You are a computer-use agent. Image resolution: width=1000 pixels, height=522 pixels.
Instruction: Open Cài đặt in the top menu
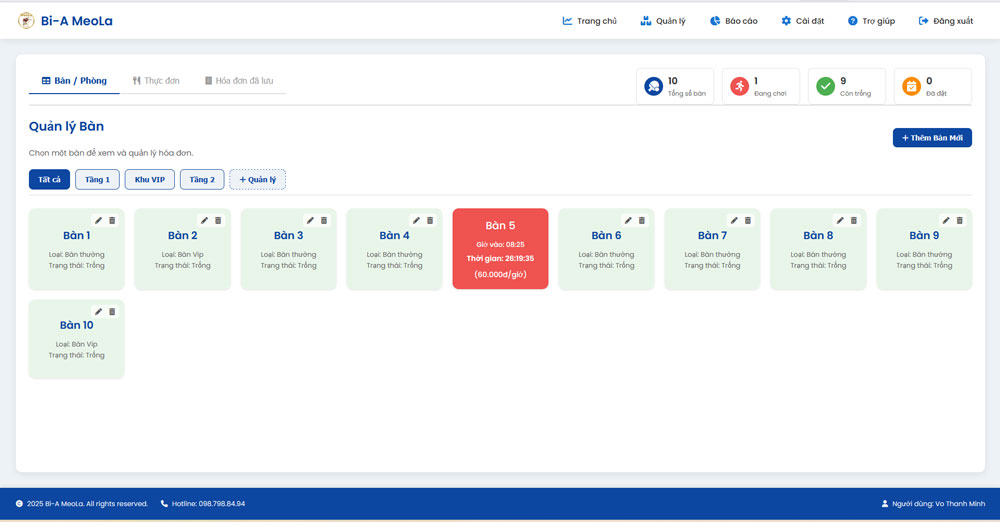tap(802, 21)
